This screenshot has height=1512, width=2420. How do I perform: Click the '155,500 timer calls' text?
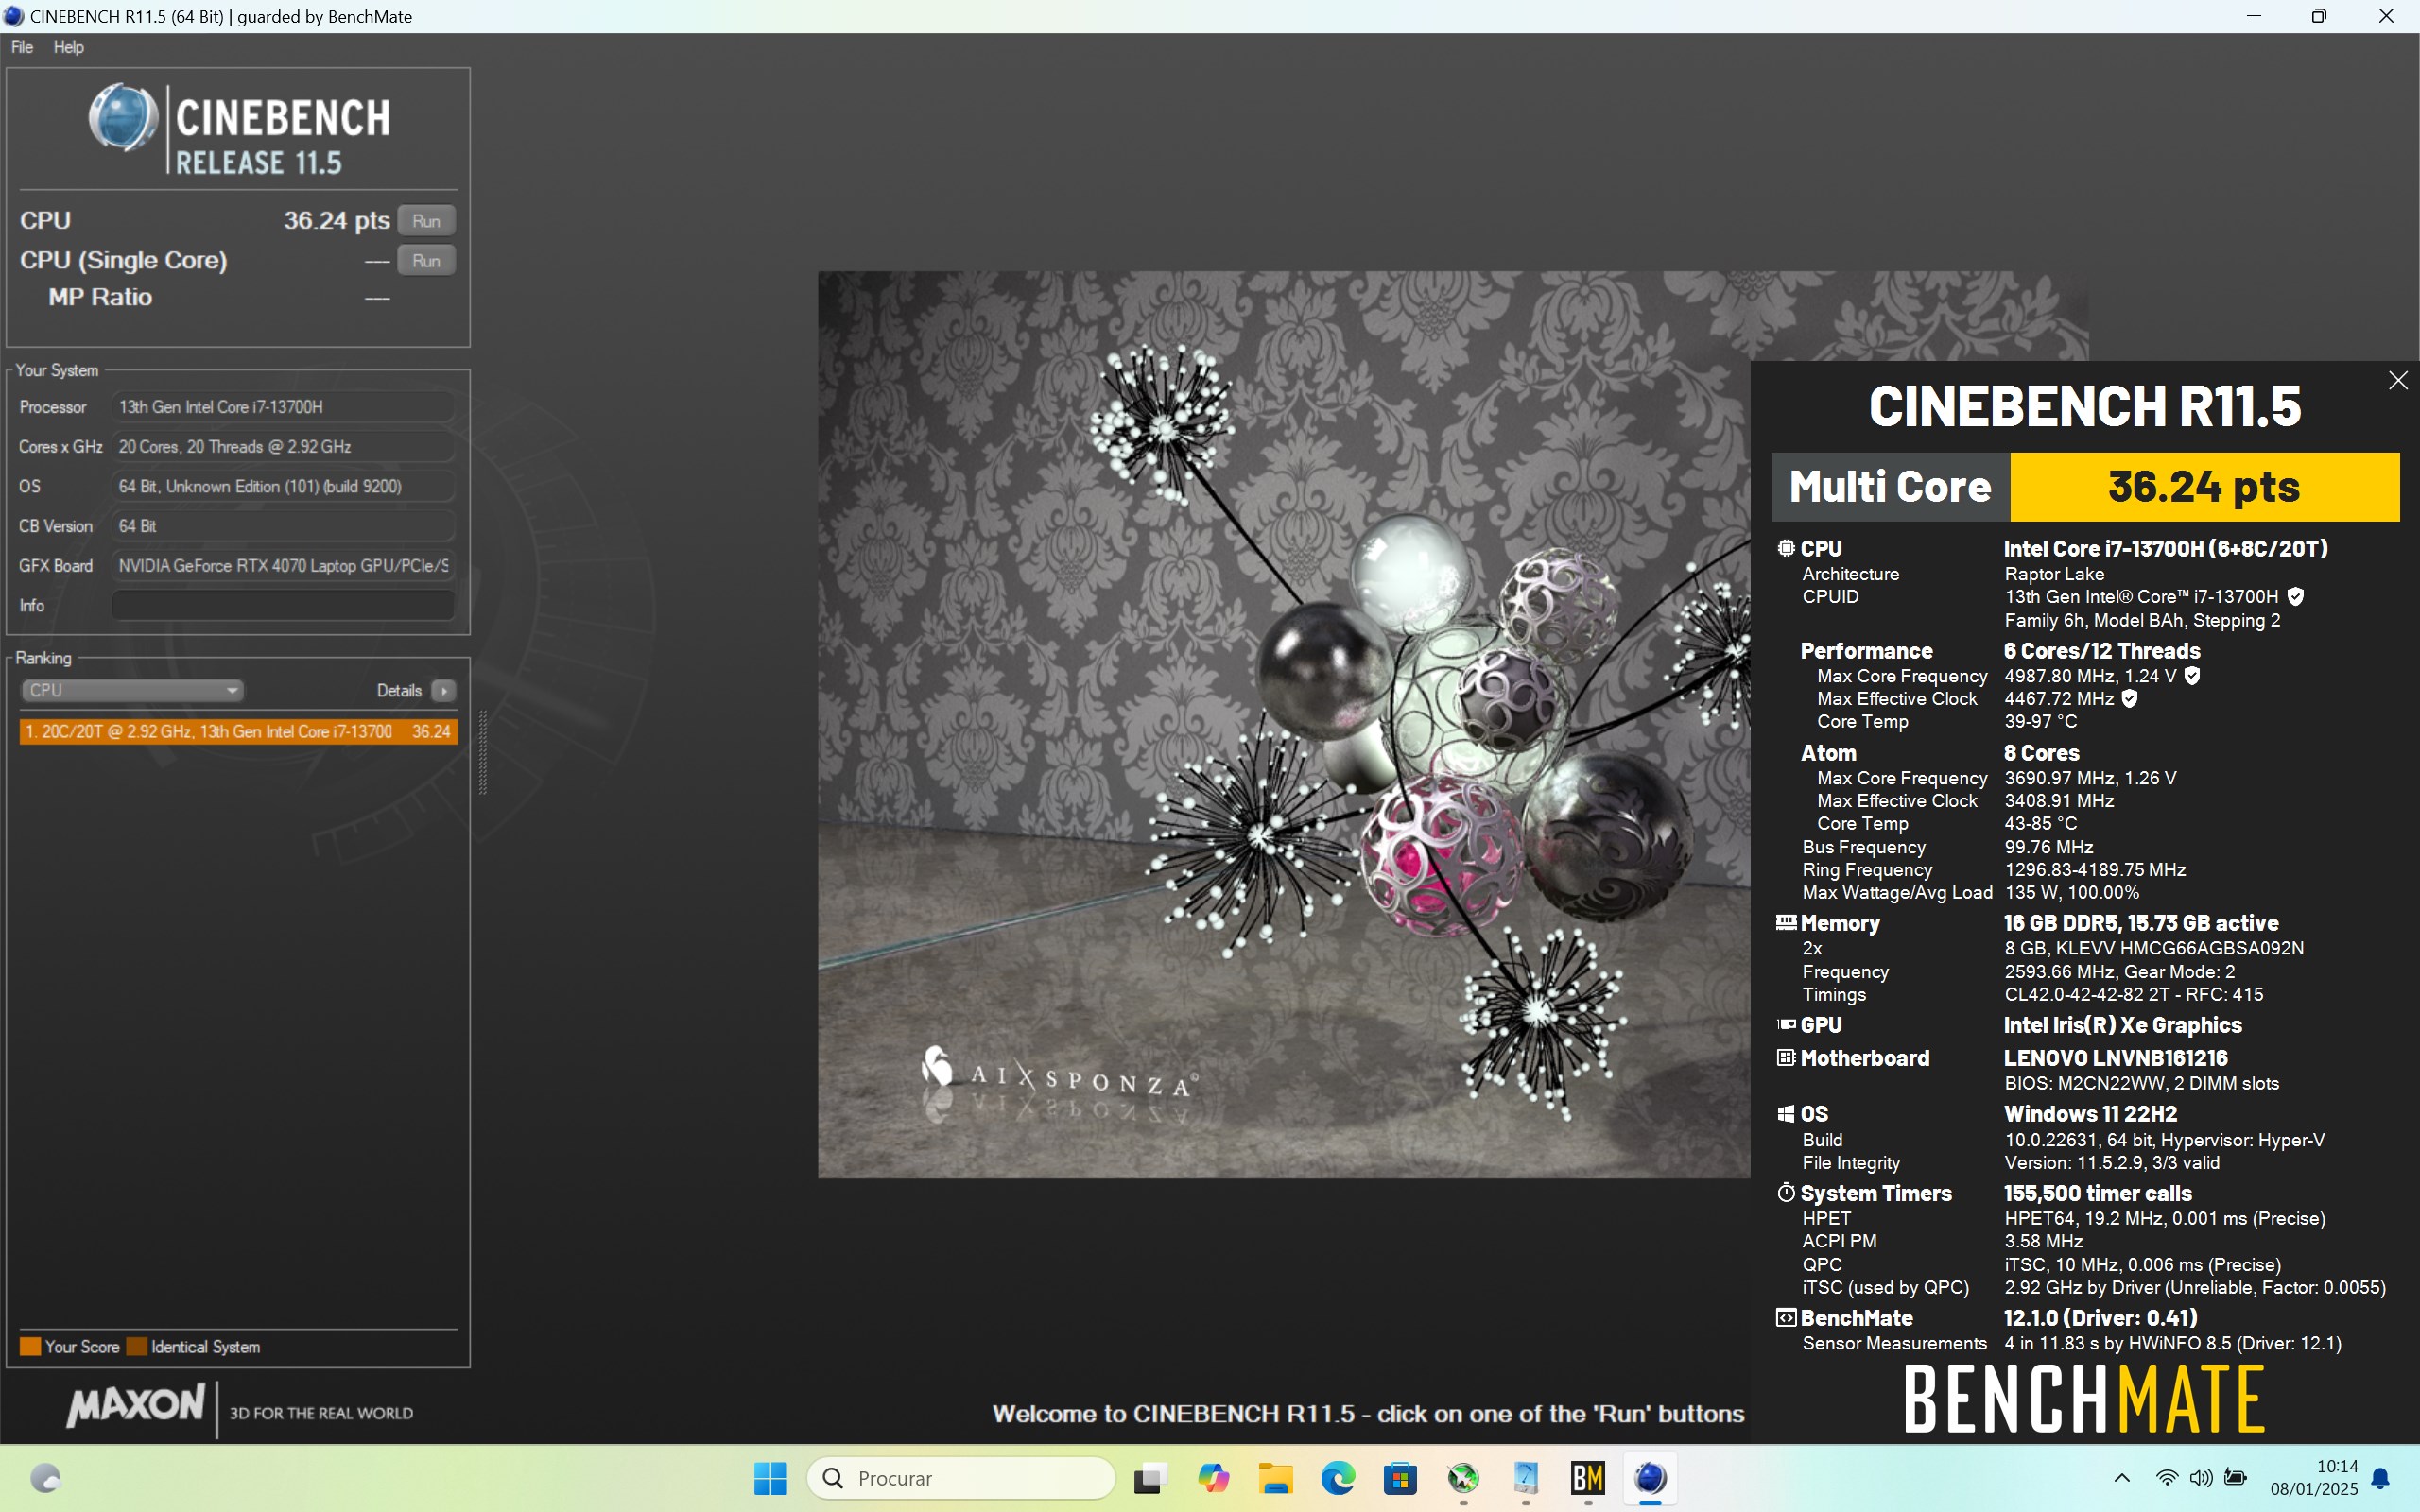[2097, 1193]
